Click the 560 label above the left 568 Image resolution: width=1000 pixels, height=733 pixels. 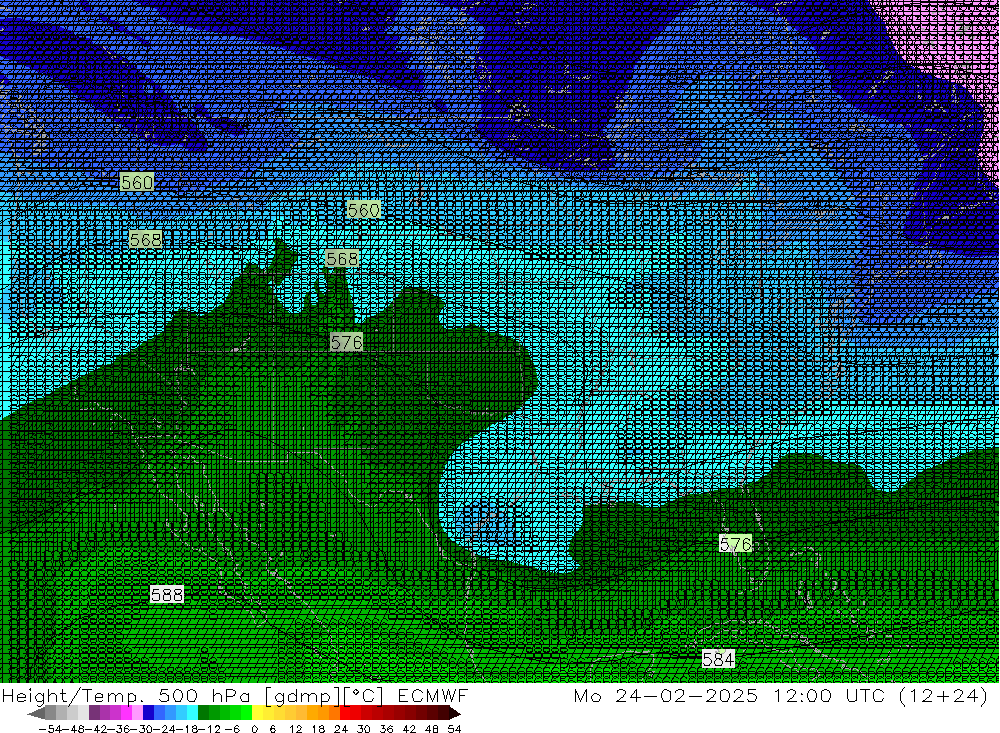click(137, 182)
